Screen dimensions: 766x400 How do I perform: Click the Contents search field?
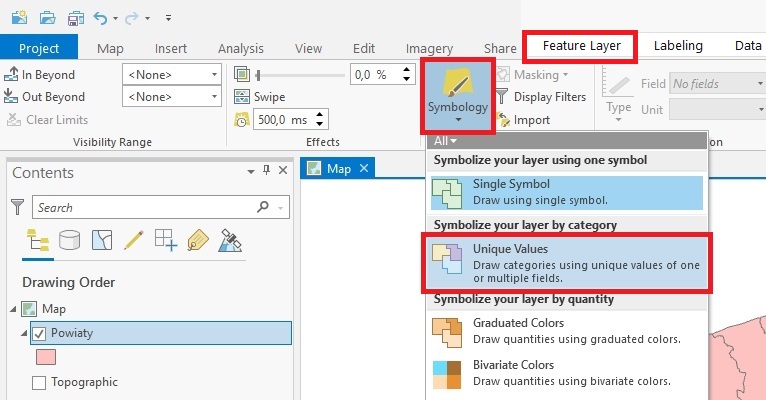pyautogui.click(x=144, y=207)
